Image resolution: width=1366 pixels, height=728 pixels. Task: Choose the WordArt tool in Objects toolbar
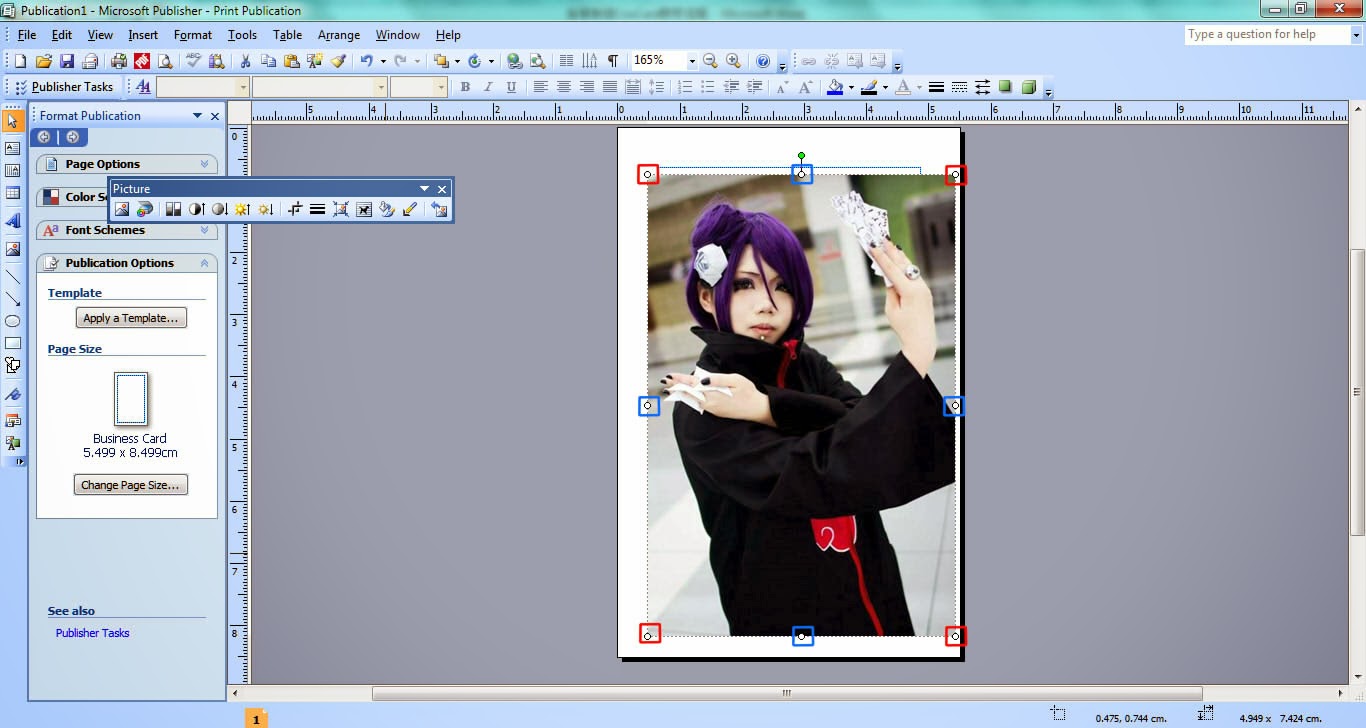pos(13,220)
